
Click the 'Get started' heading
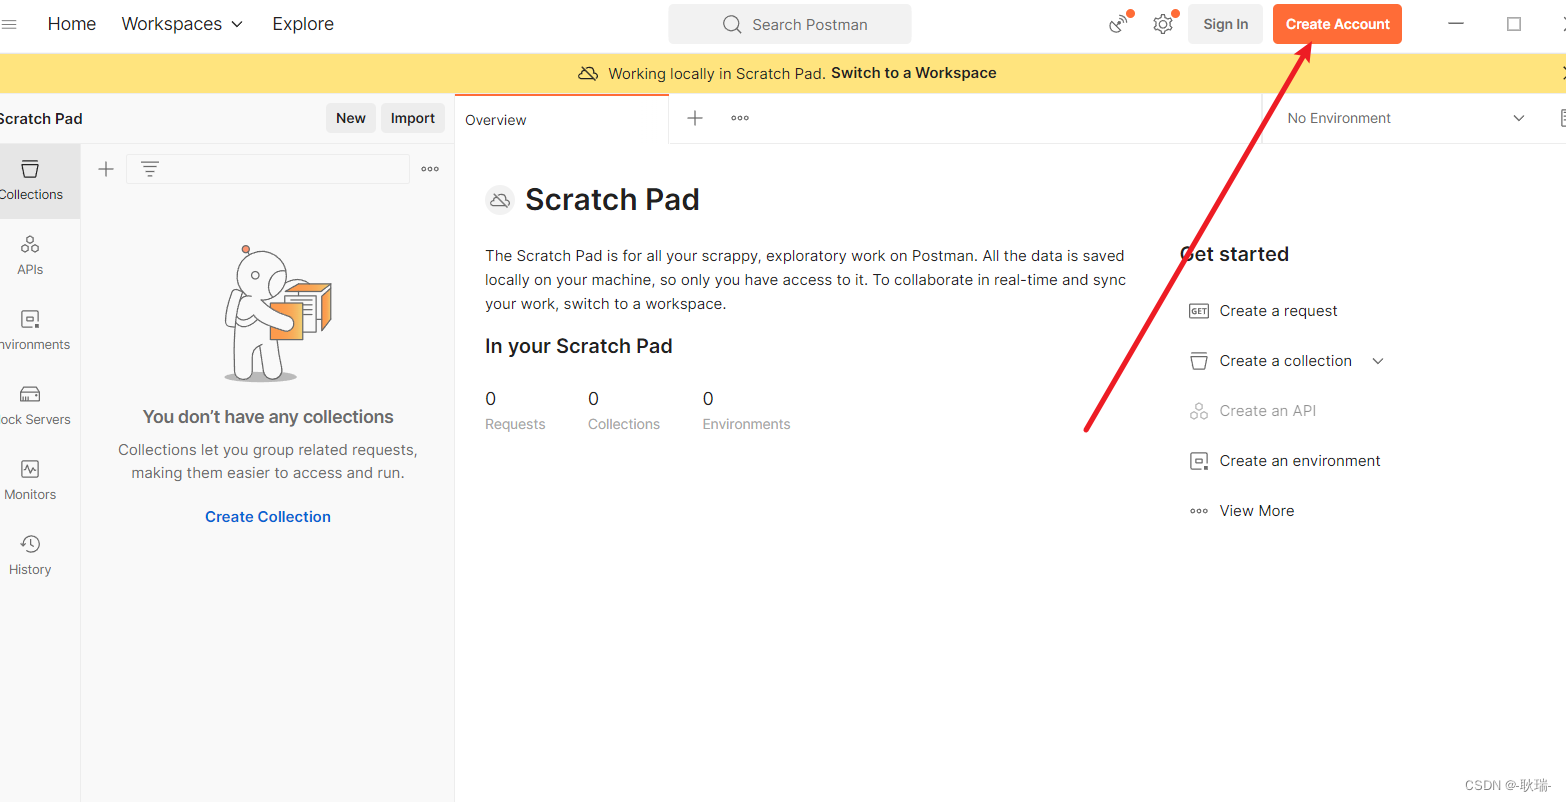pos(1234,254)
